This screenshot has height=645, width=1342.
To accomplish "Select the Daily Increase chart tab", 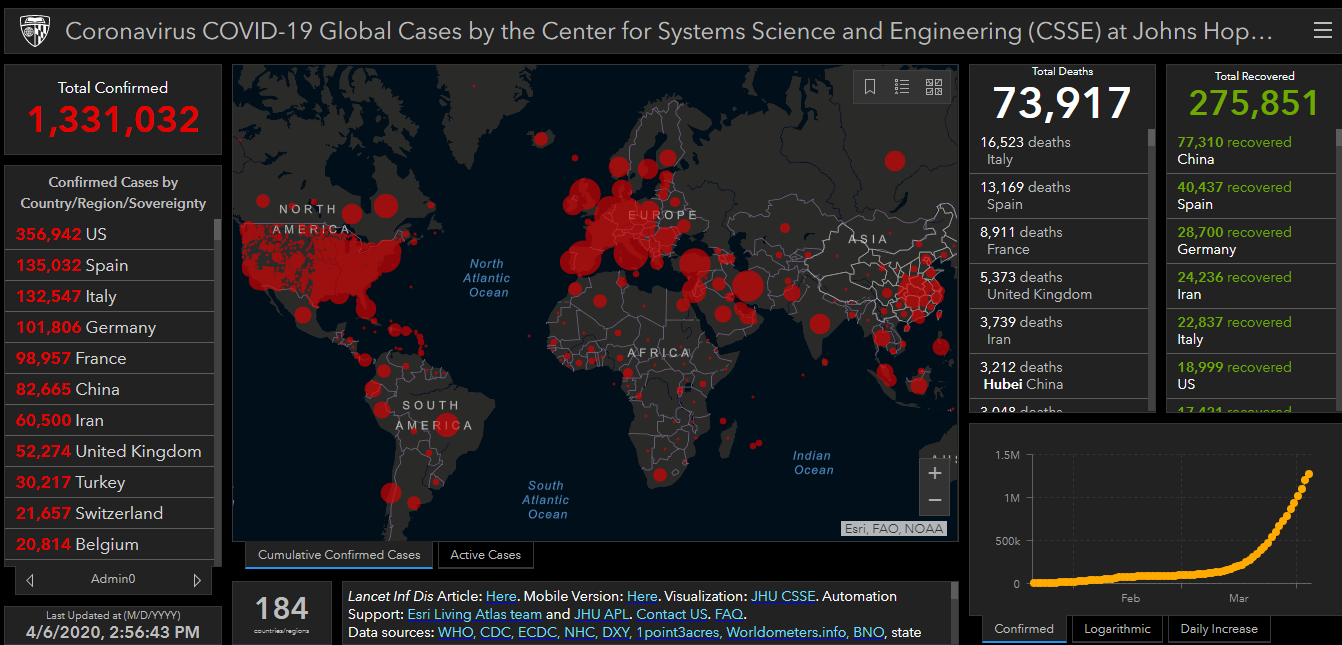I will coord(1219,629).
